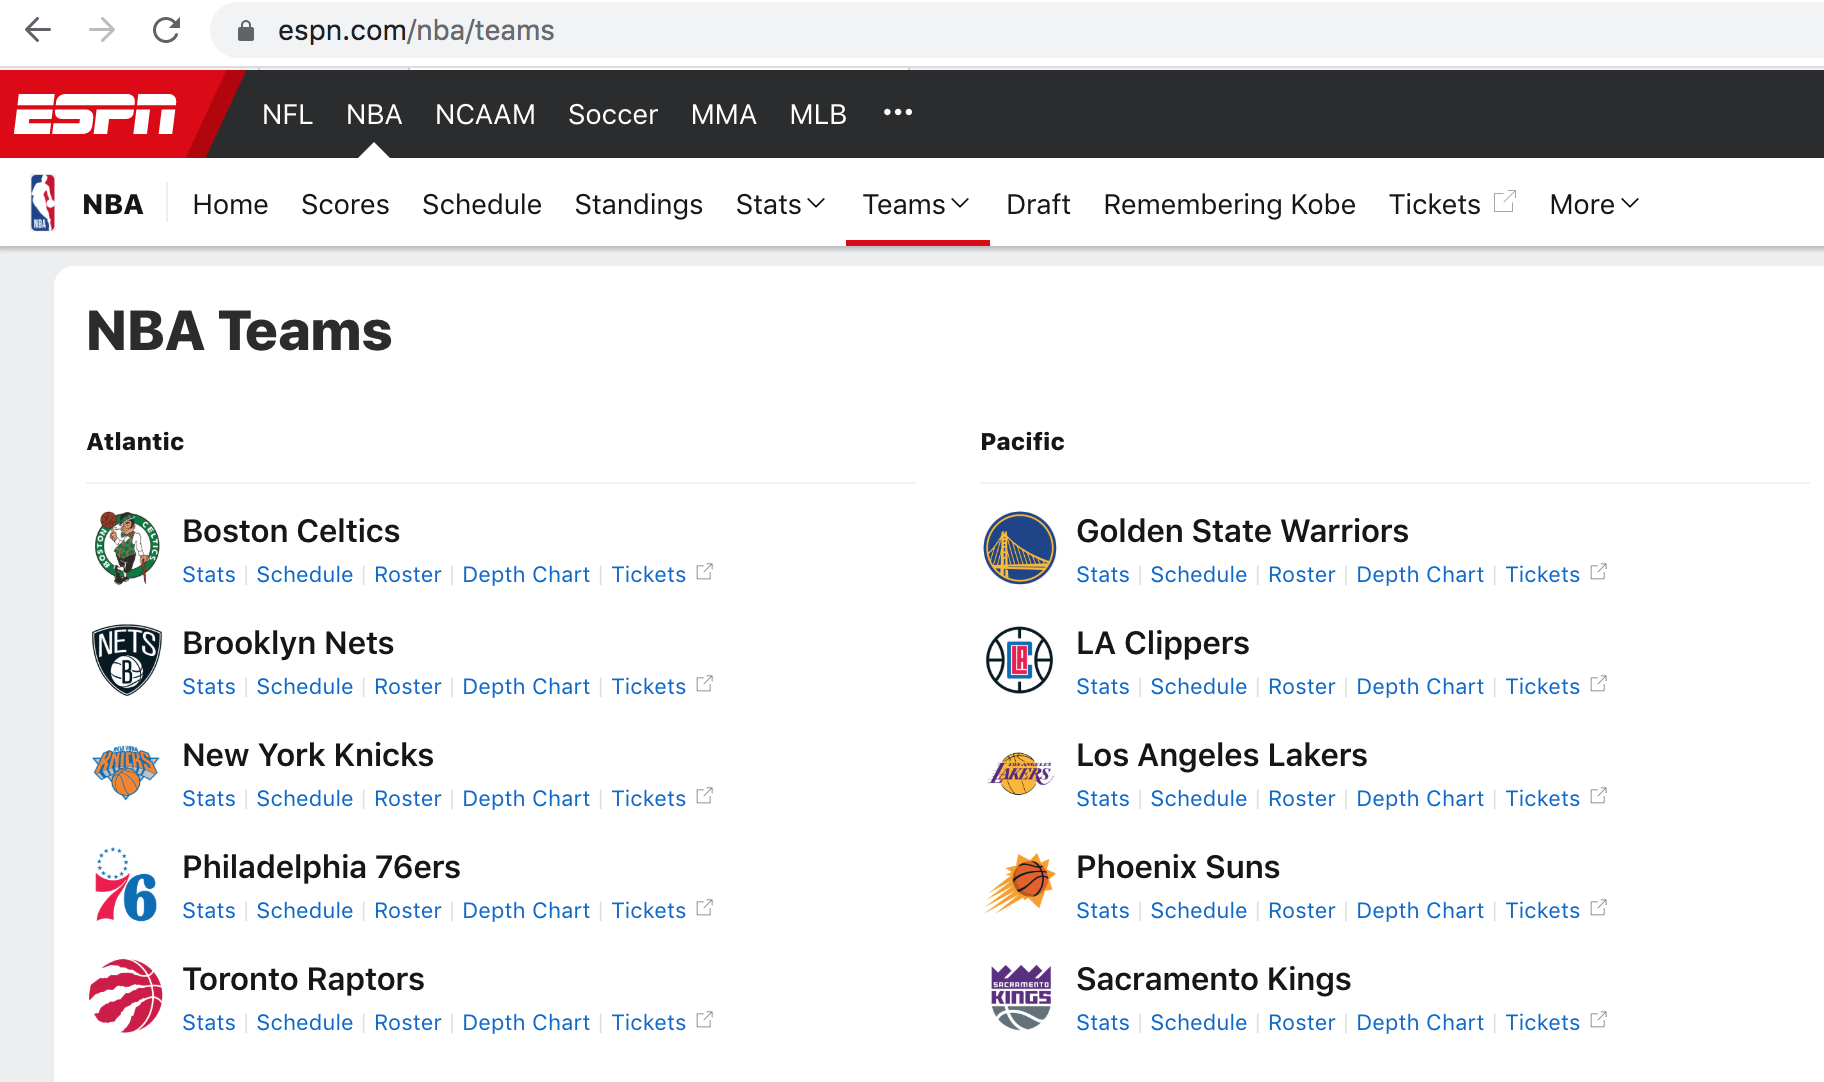1824x1082 pixels.
Task: Open the three-dot more sports menu
Action: tap(898, 112)
